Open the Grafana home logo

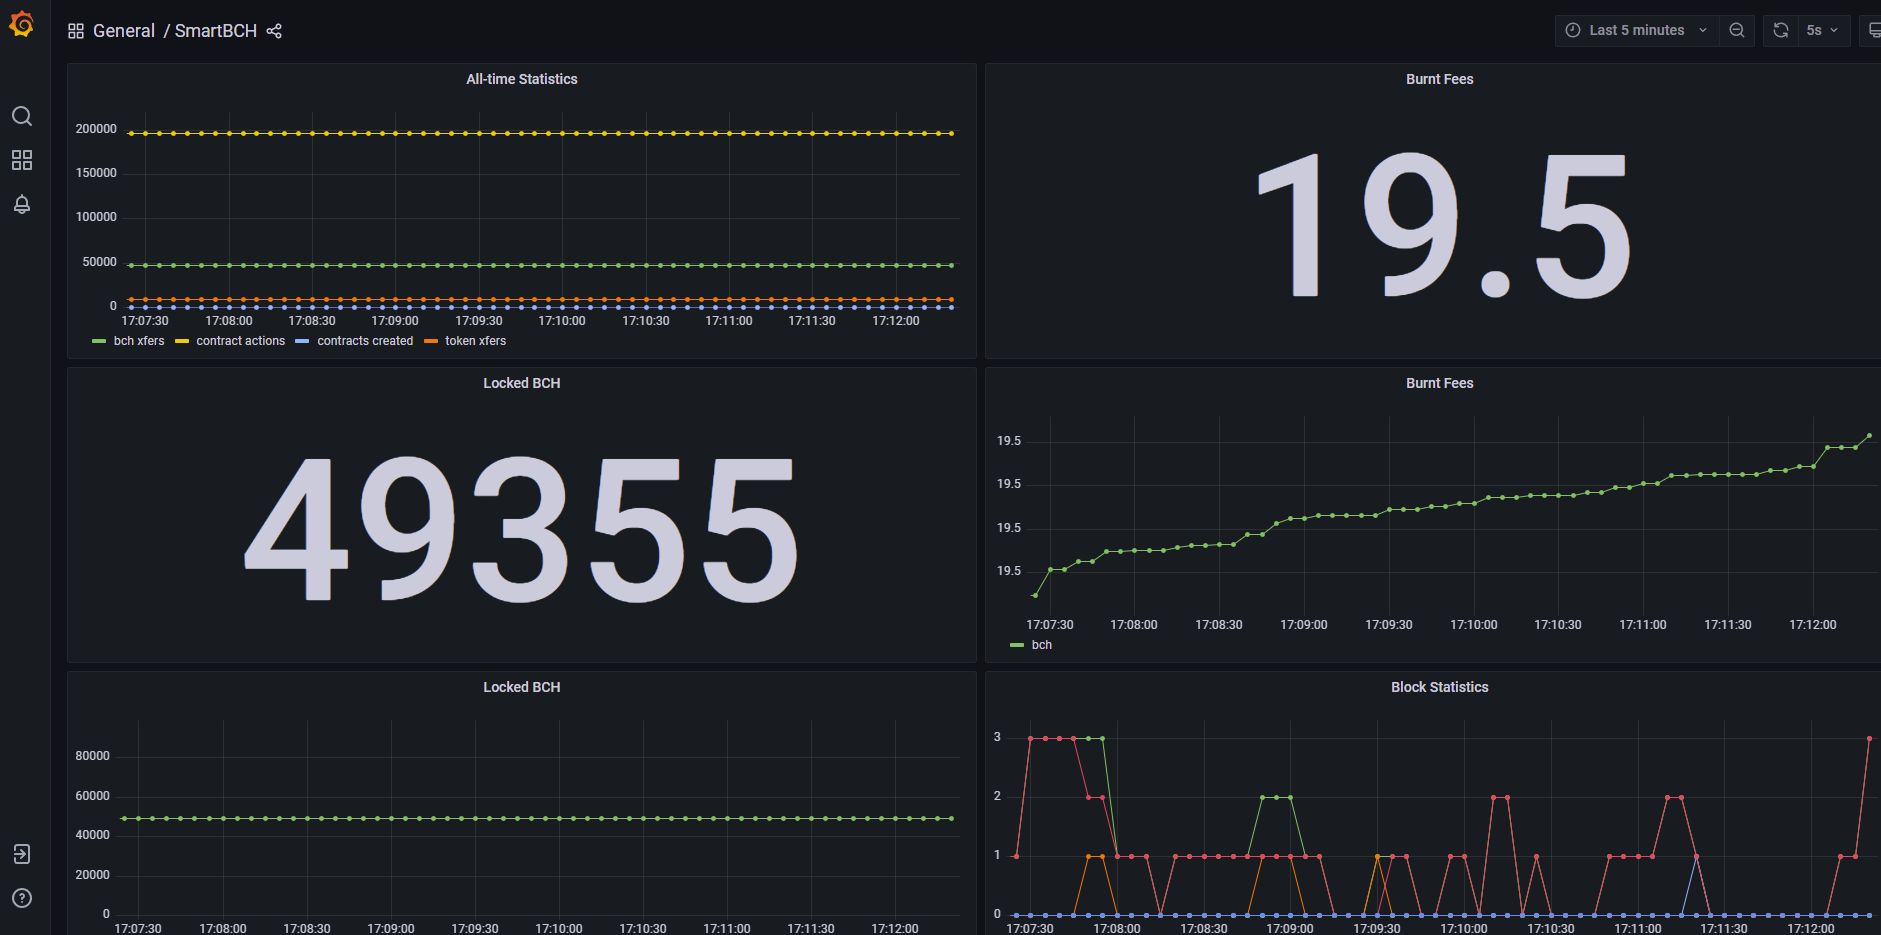pos(21,24)
